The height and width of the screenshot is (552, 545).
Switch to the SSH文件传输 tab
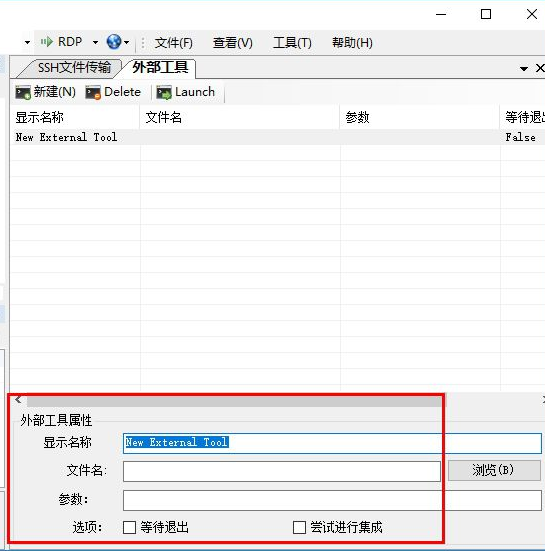(x=74, y=68)
